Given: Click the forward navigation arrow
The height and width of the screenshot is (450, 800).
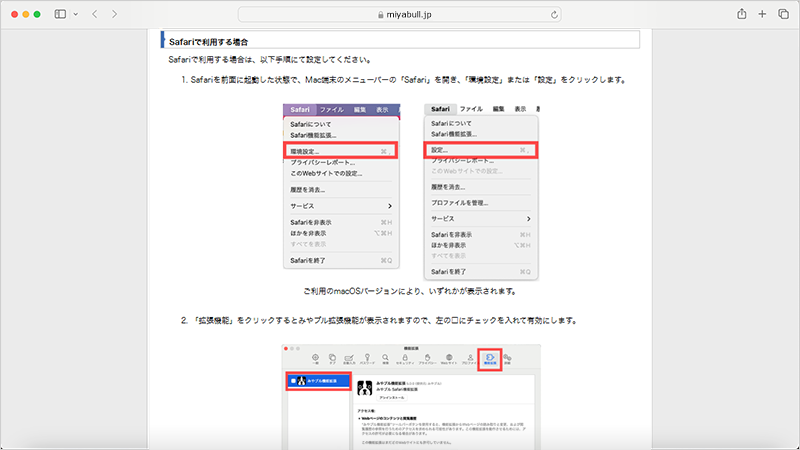Looking at the screenshot, I should point(114,15).
